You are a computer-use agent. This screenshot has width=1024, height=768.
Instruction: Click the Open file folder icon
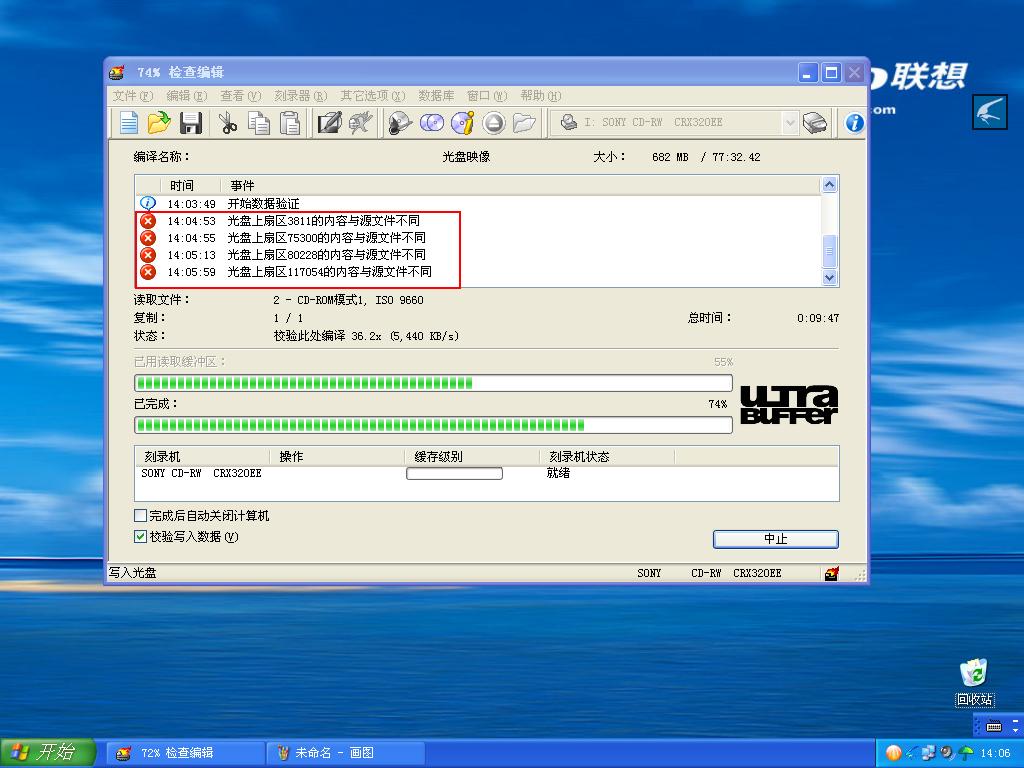[159, 122]
